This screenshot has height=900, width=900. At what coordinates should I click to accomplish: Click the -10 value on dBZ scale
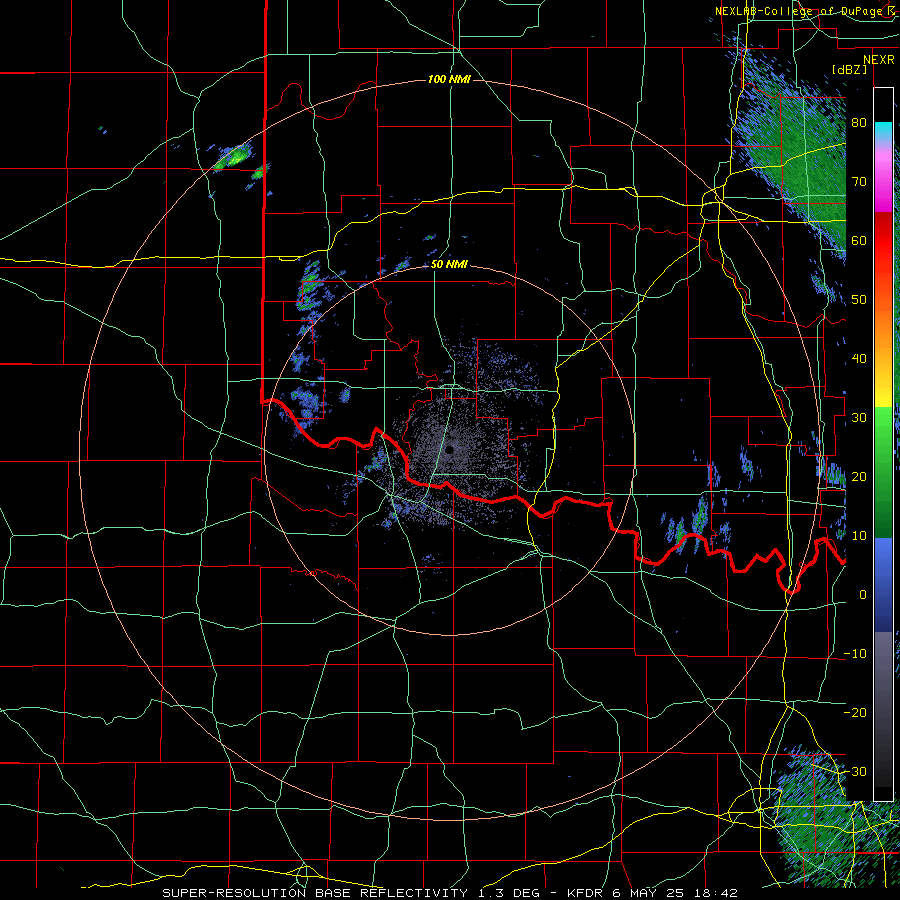(855, 654)
